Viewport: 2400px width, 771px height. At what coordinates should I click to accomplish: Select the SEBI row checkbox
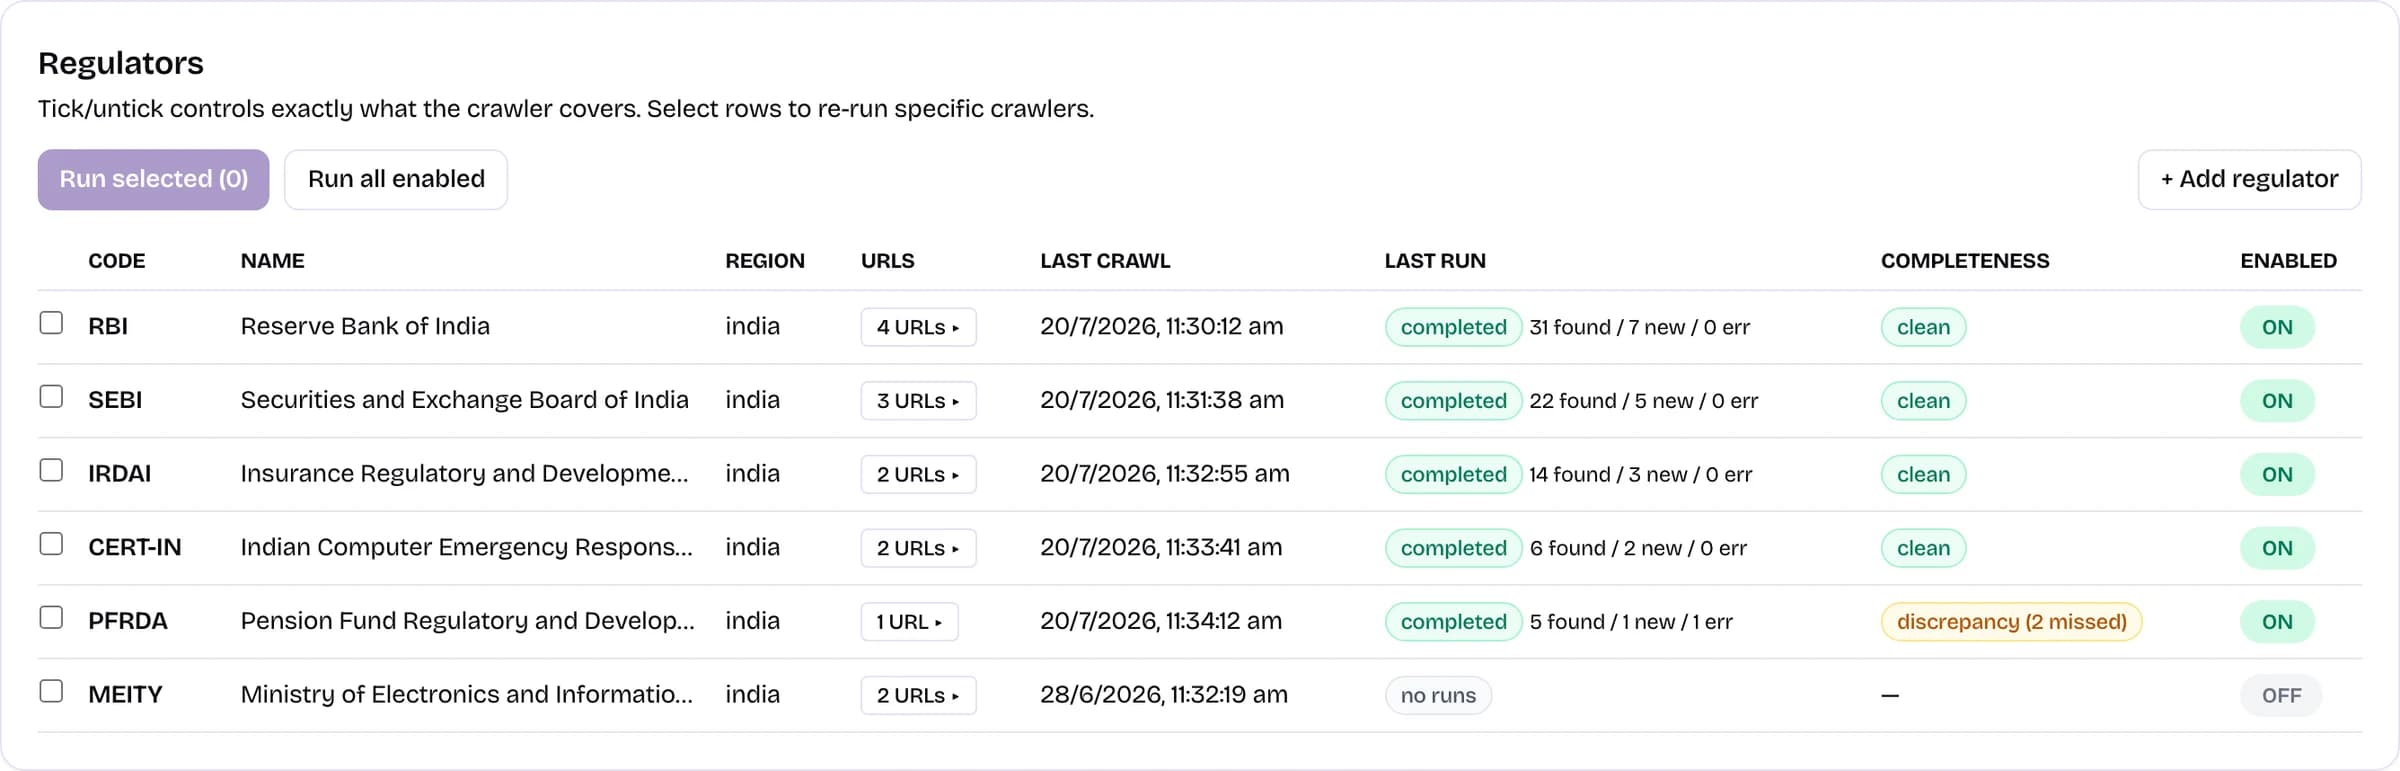(x=51, y=397)
